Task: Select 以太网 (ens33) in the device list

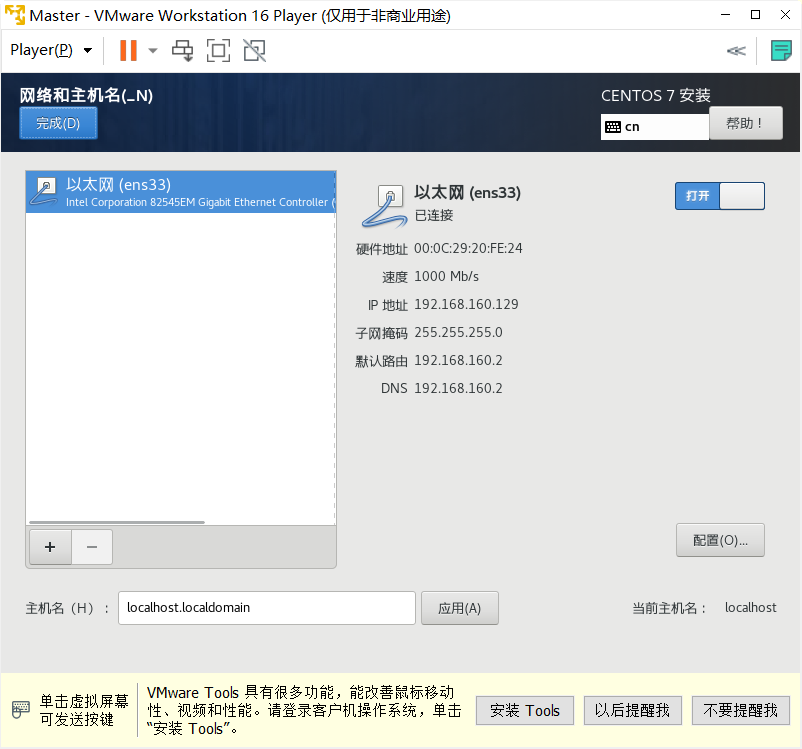Action: 181,192
